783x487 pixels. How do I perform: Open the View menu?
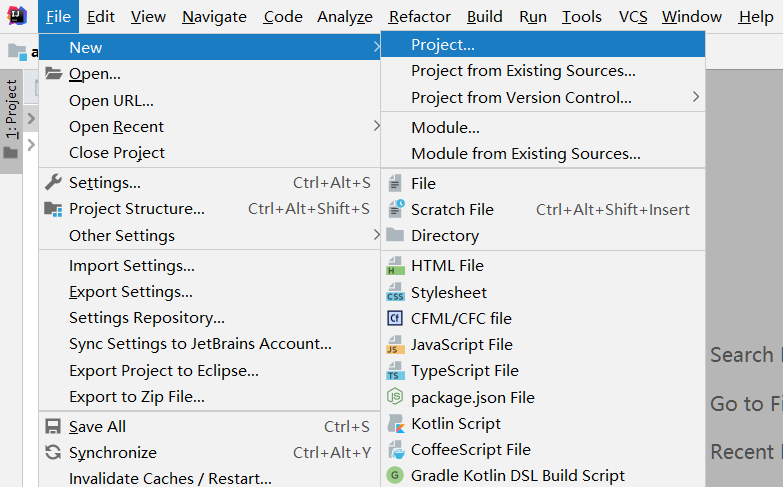(x=148, y=17)
